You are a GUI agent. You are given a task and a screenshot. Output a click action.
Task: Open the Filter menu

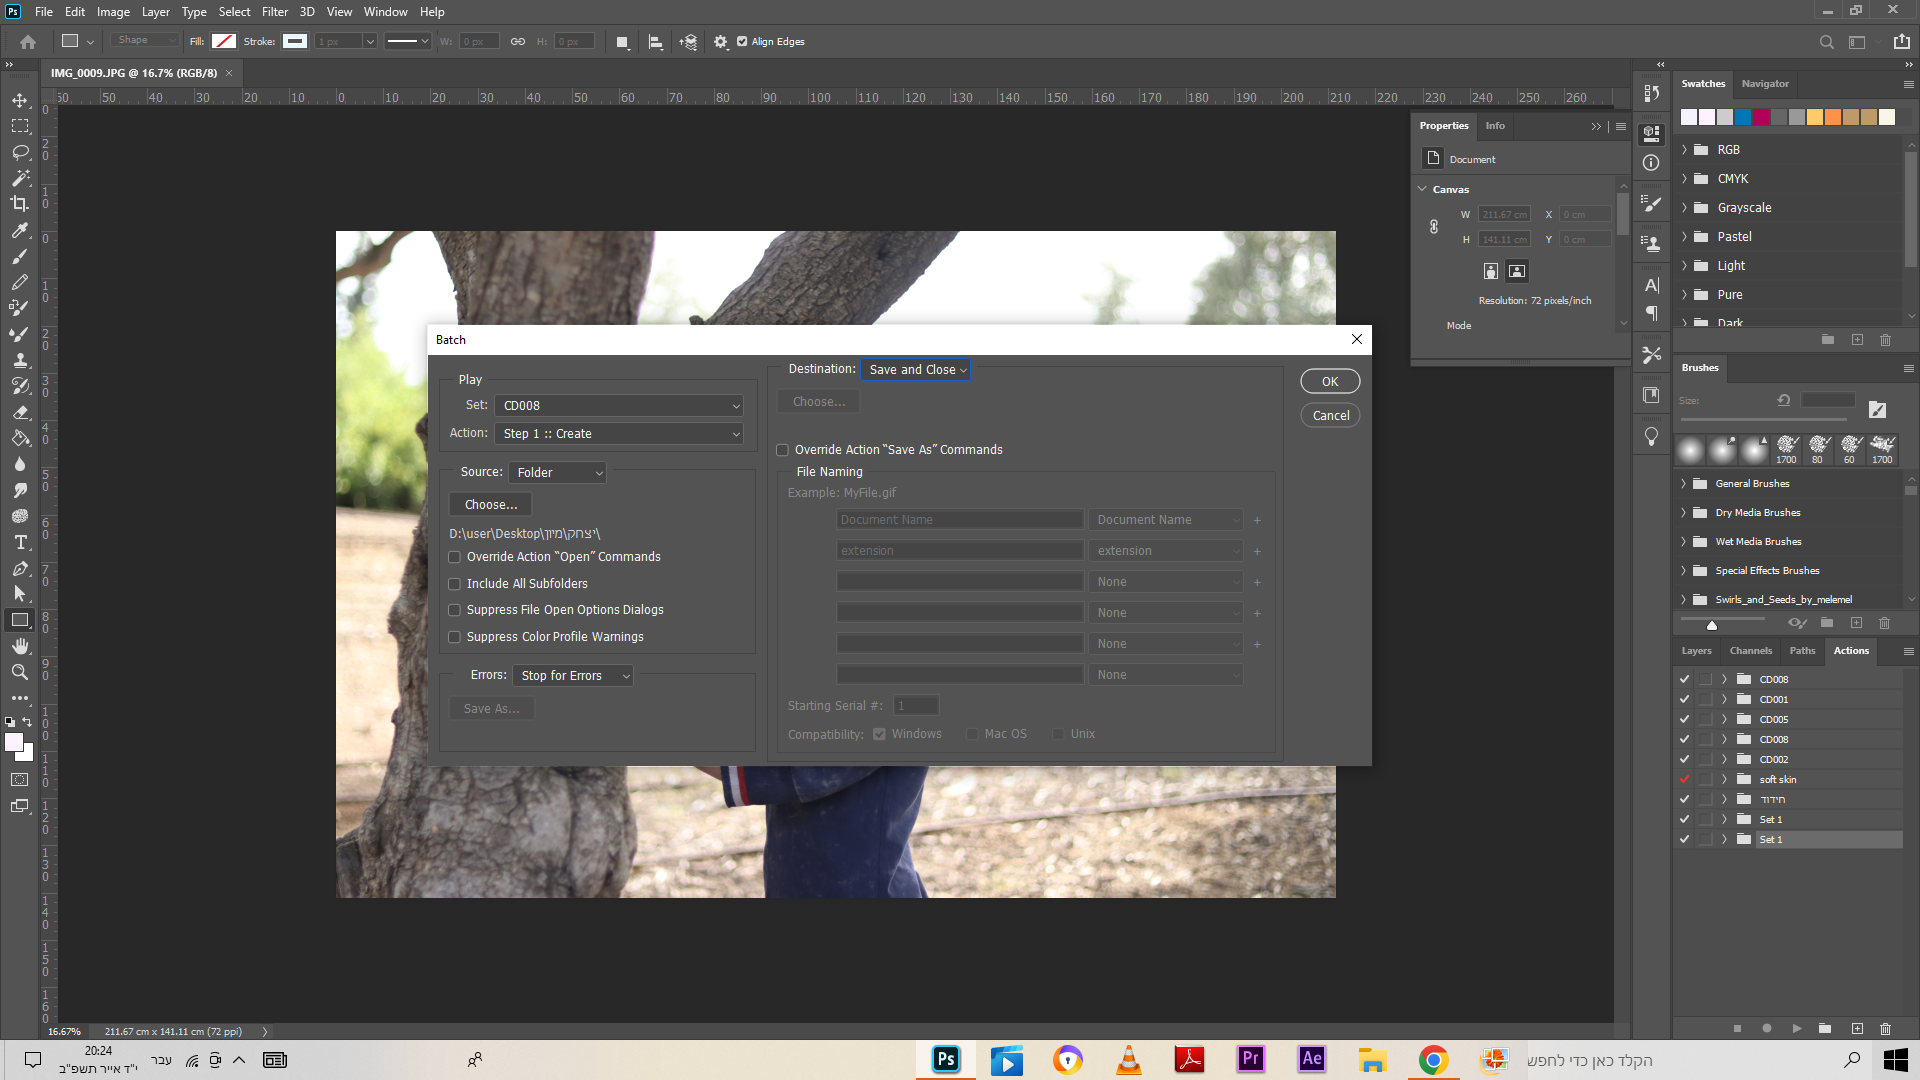[274, 12]
